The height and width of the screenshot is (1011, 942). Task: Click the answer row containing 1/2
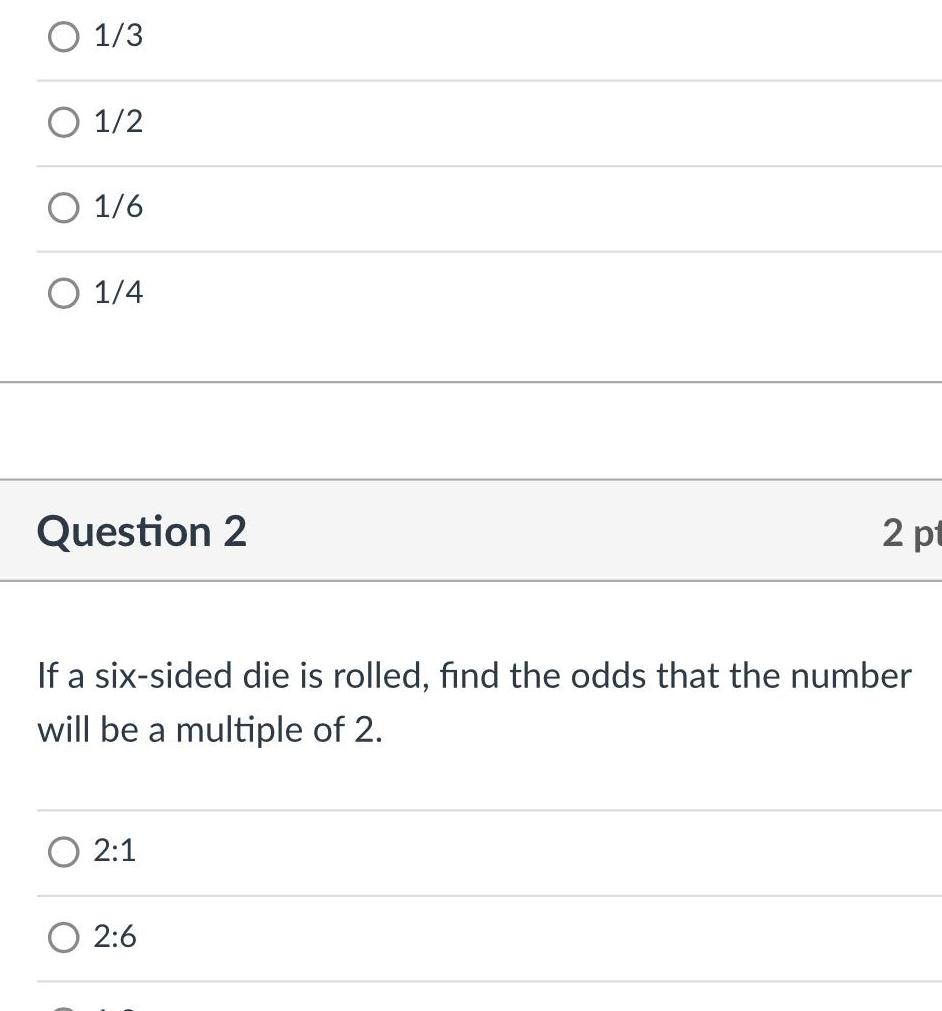[x=300, y=121]
